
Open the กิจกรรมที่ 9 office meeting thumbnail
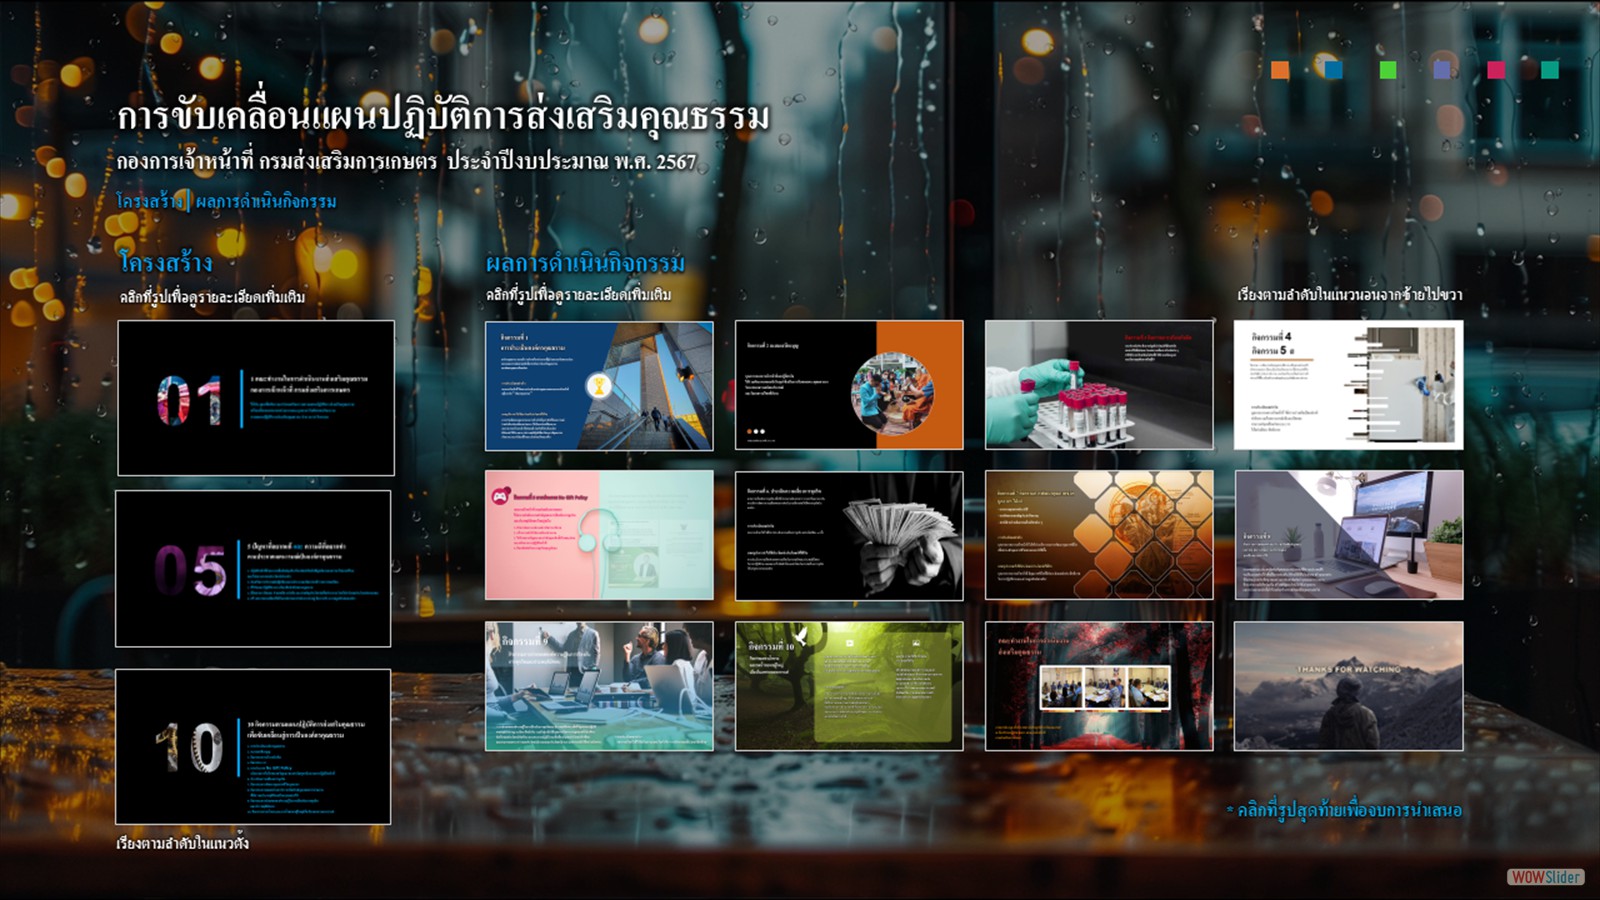[599, 686]
